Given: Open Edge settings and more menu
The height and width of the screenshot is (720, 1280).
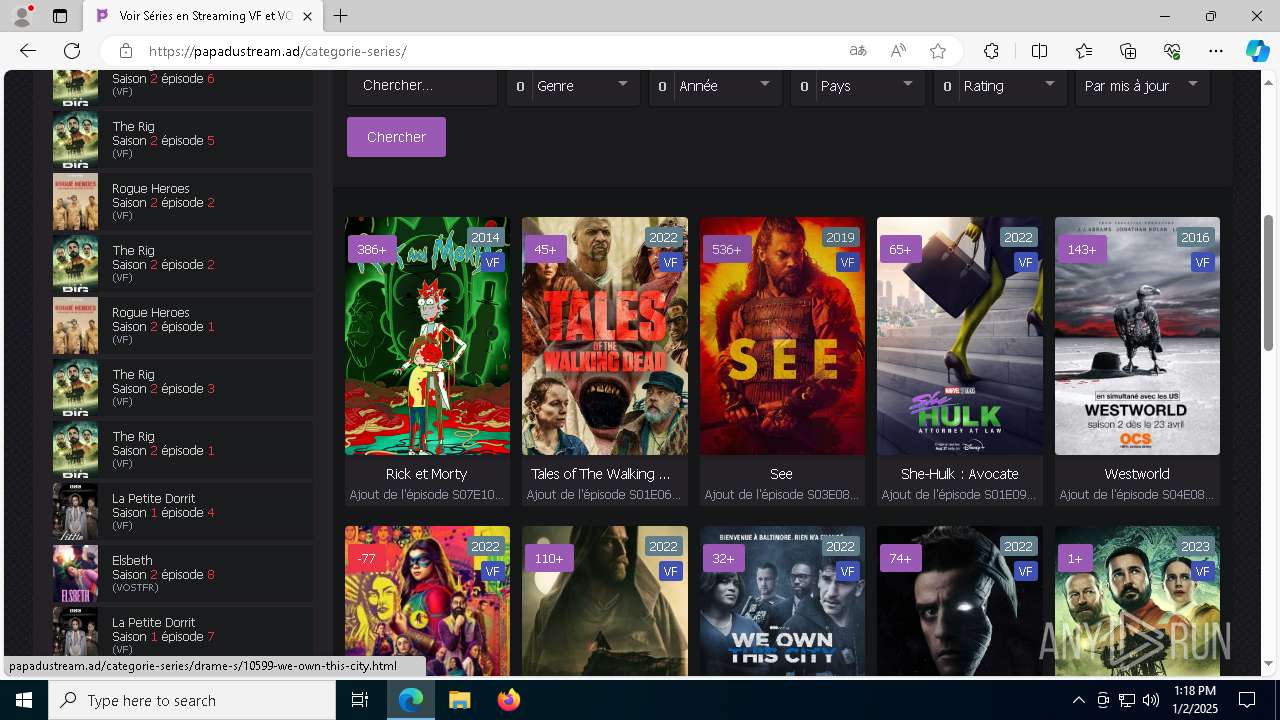Looking at the screenshot, I should [x=1216, y=51].
